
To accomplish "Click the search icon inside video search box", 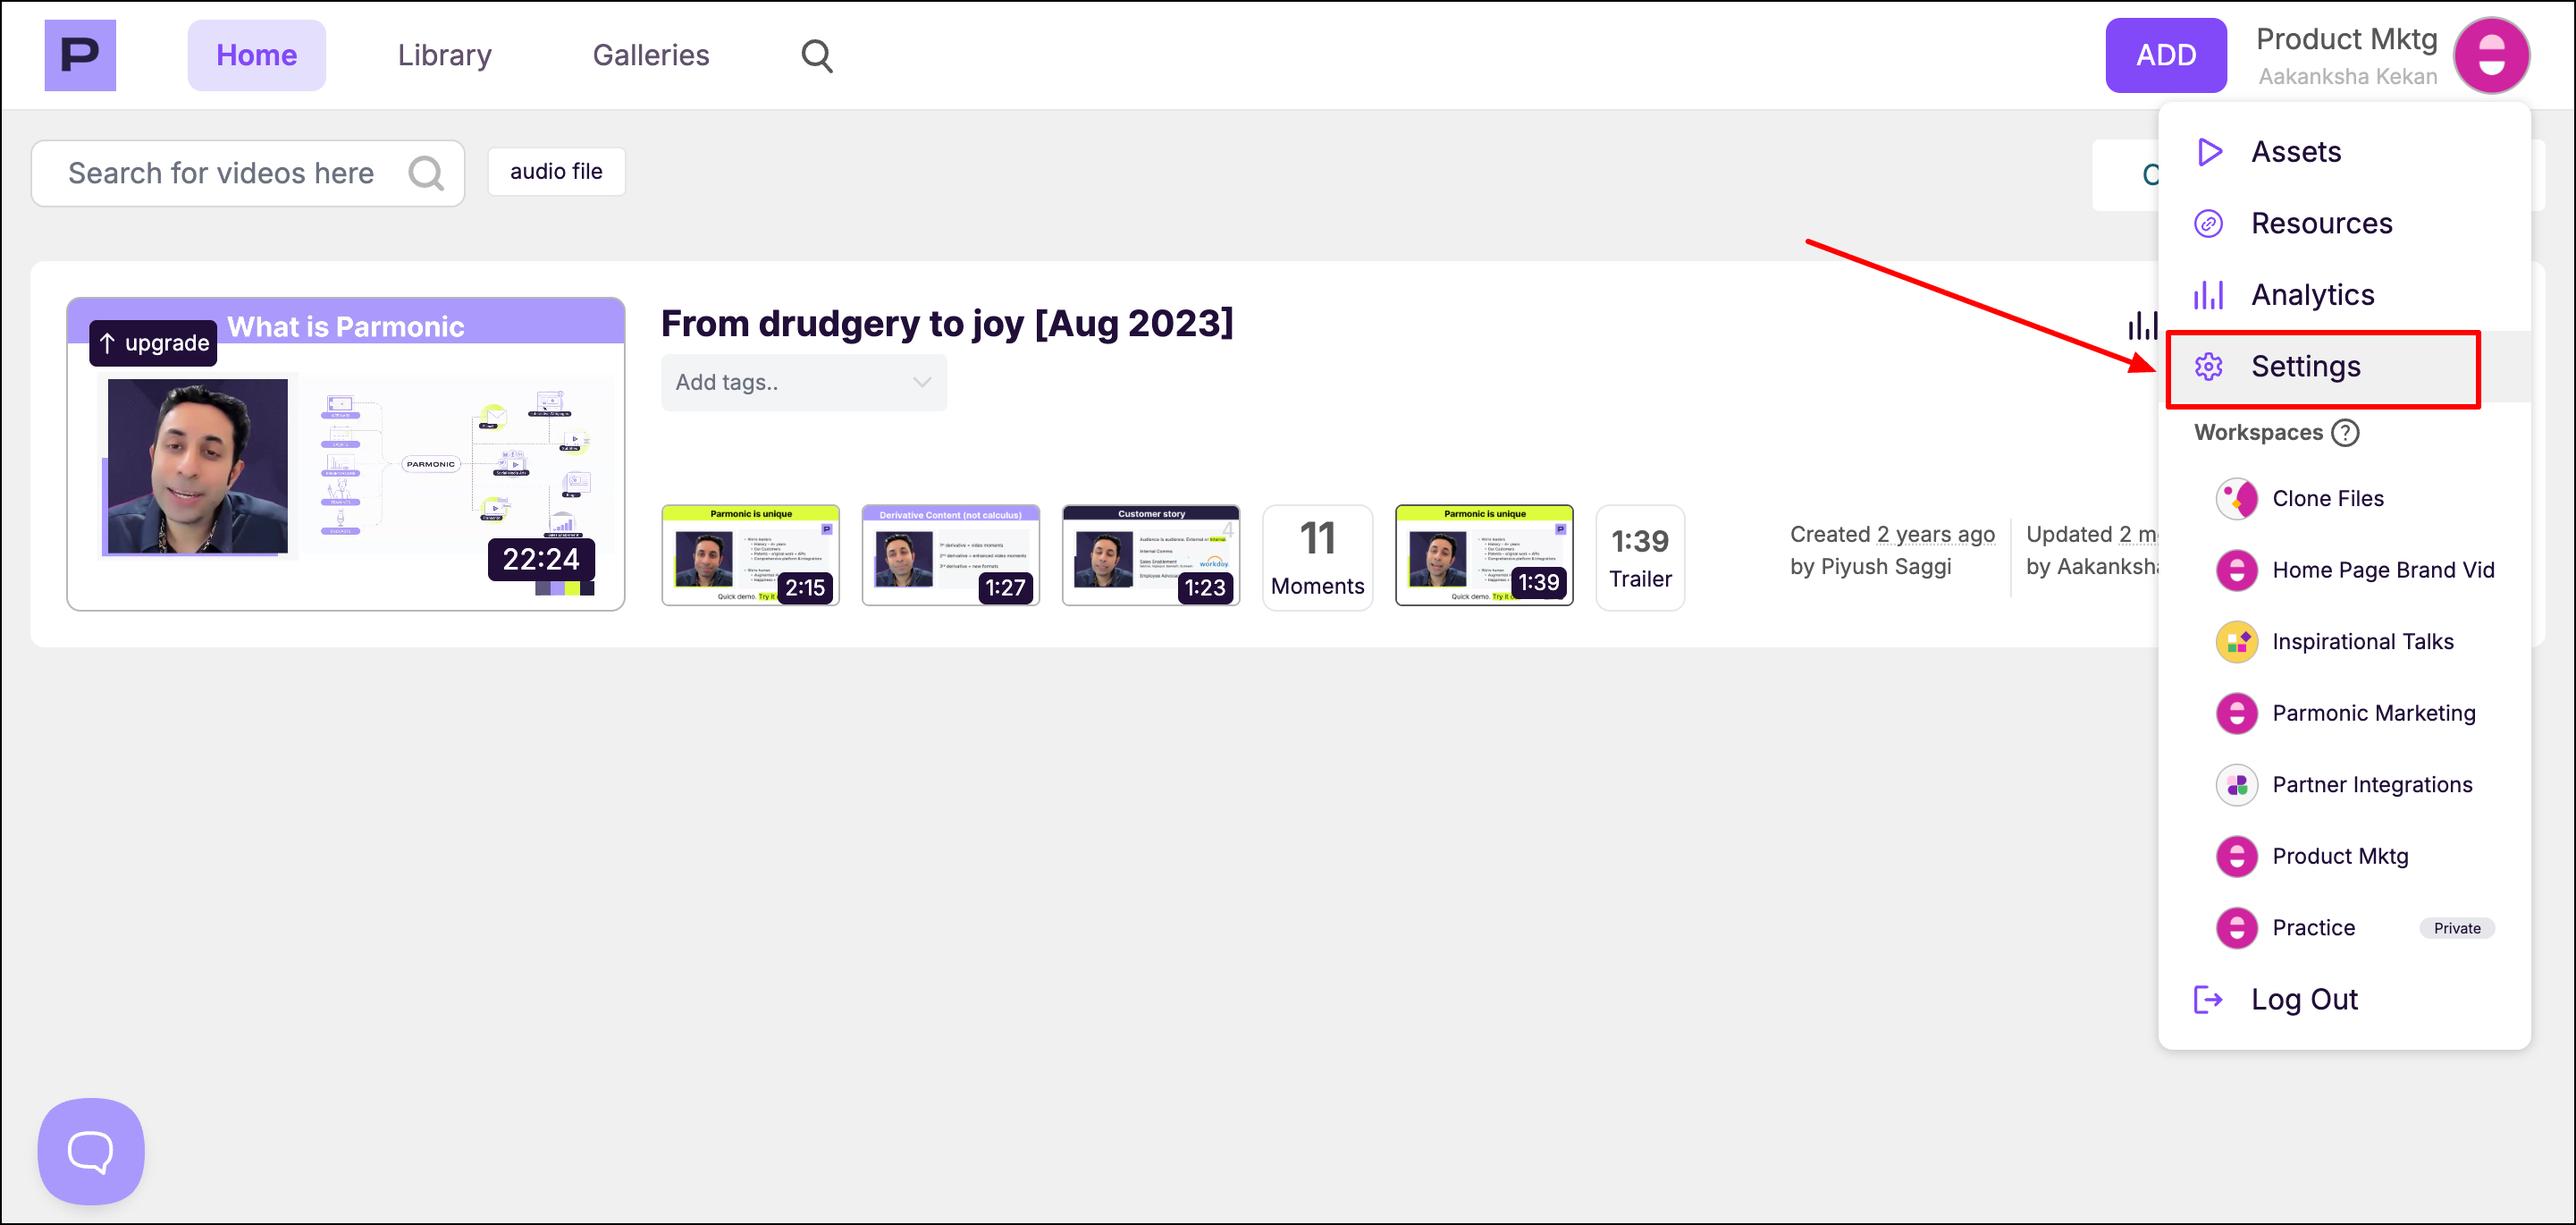I will pyautogui.click(x=426, y=173).
